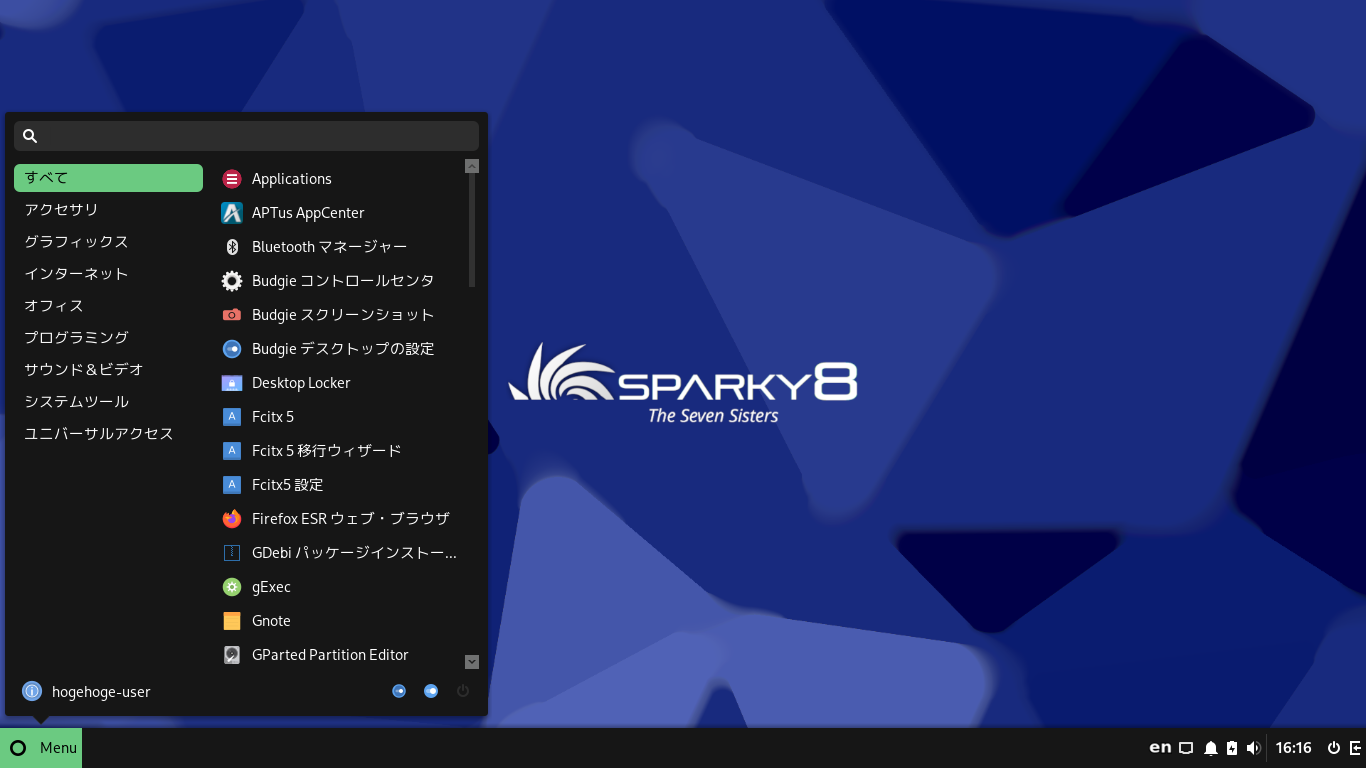Switch to サウンド＆ビデオ category
The image size is (1366, 768).
point(108,370)
